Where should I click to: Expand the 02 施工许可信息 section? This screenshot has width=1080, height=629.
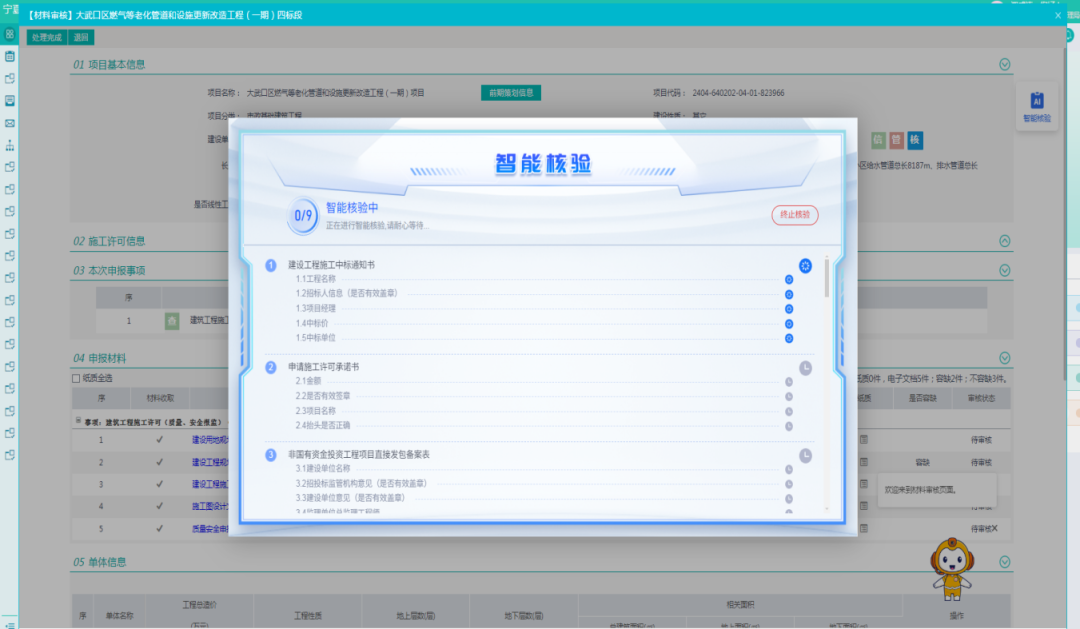tap(1004, 241)
